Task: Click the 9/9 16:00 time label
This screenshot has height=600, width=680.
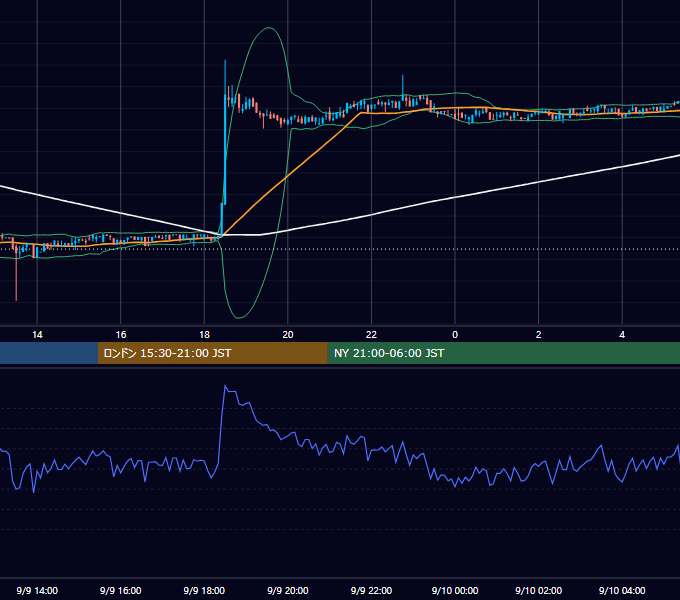Action: click(x=121, y=590)
